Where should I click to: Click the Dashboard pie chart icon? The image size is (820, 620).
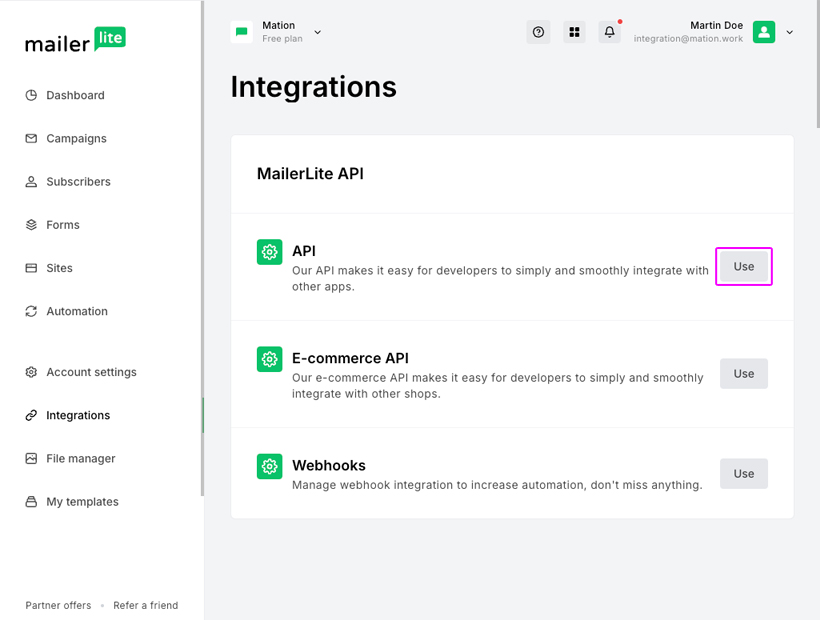point(31,95)
